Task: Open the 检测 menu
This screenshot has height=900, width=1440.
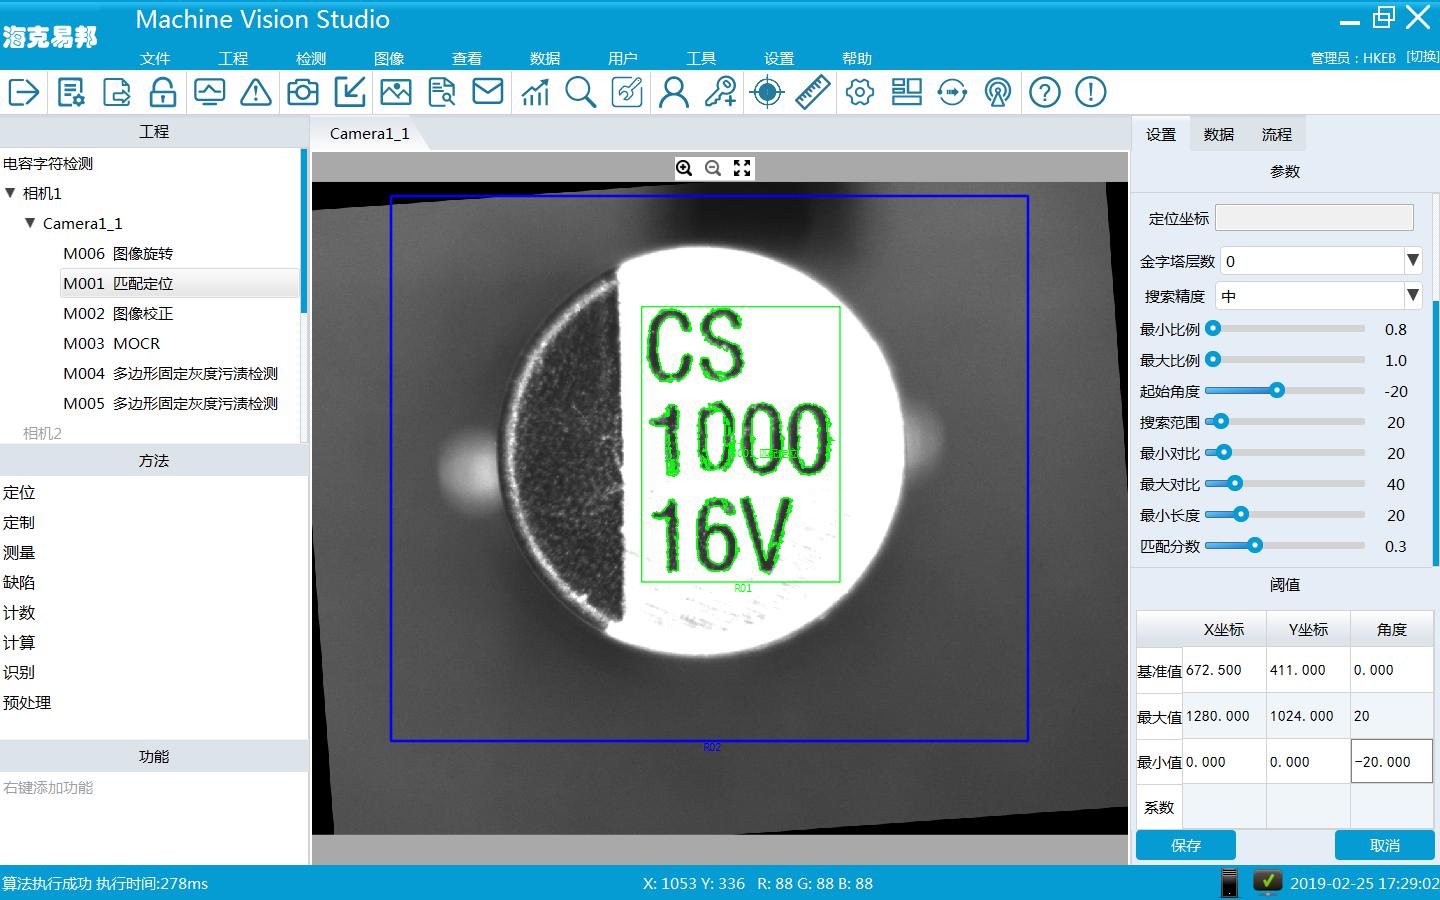Action: (311, 59)
